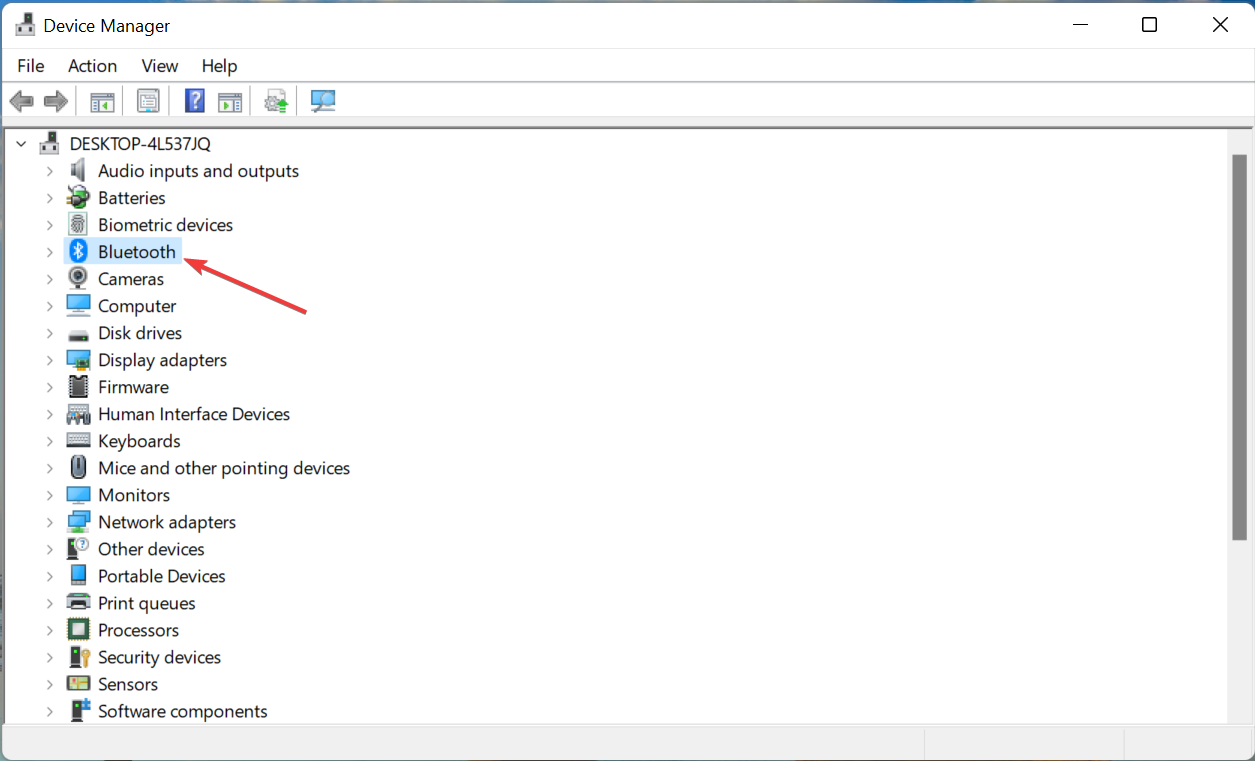The width and height of the screenshot is (1255, 761).
Task: Open the Action menu
Action: pyautogui.click(x=92, y=66)
